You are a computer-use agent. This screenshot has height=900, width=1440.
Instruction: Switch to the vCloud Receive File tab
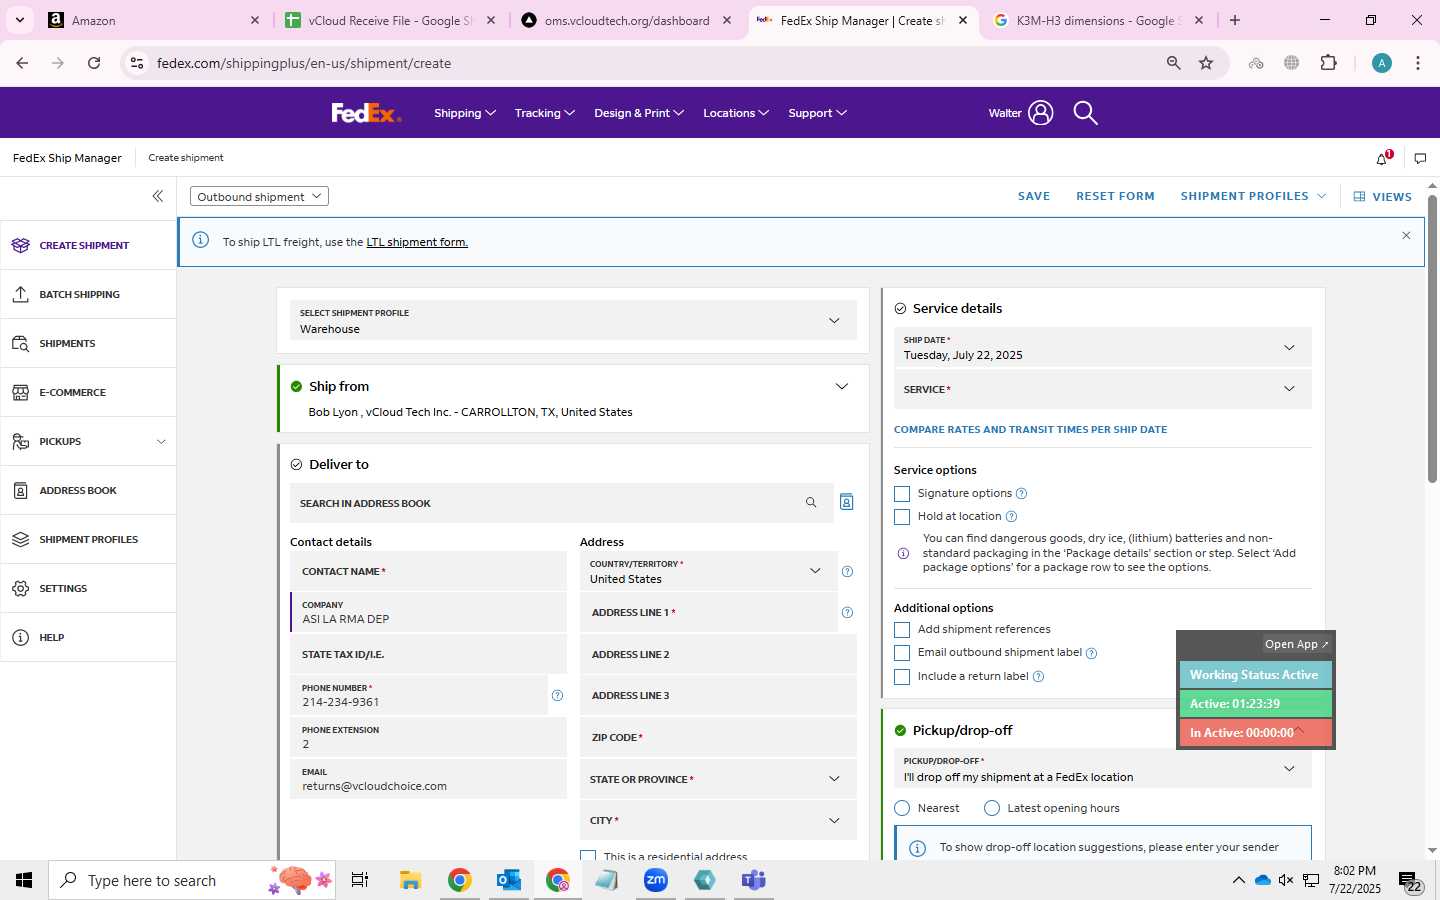click(x=391, y=20)
